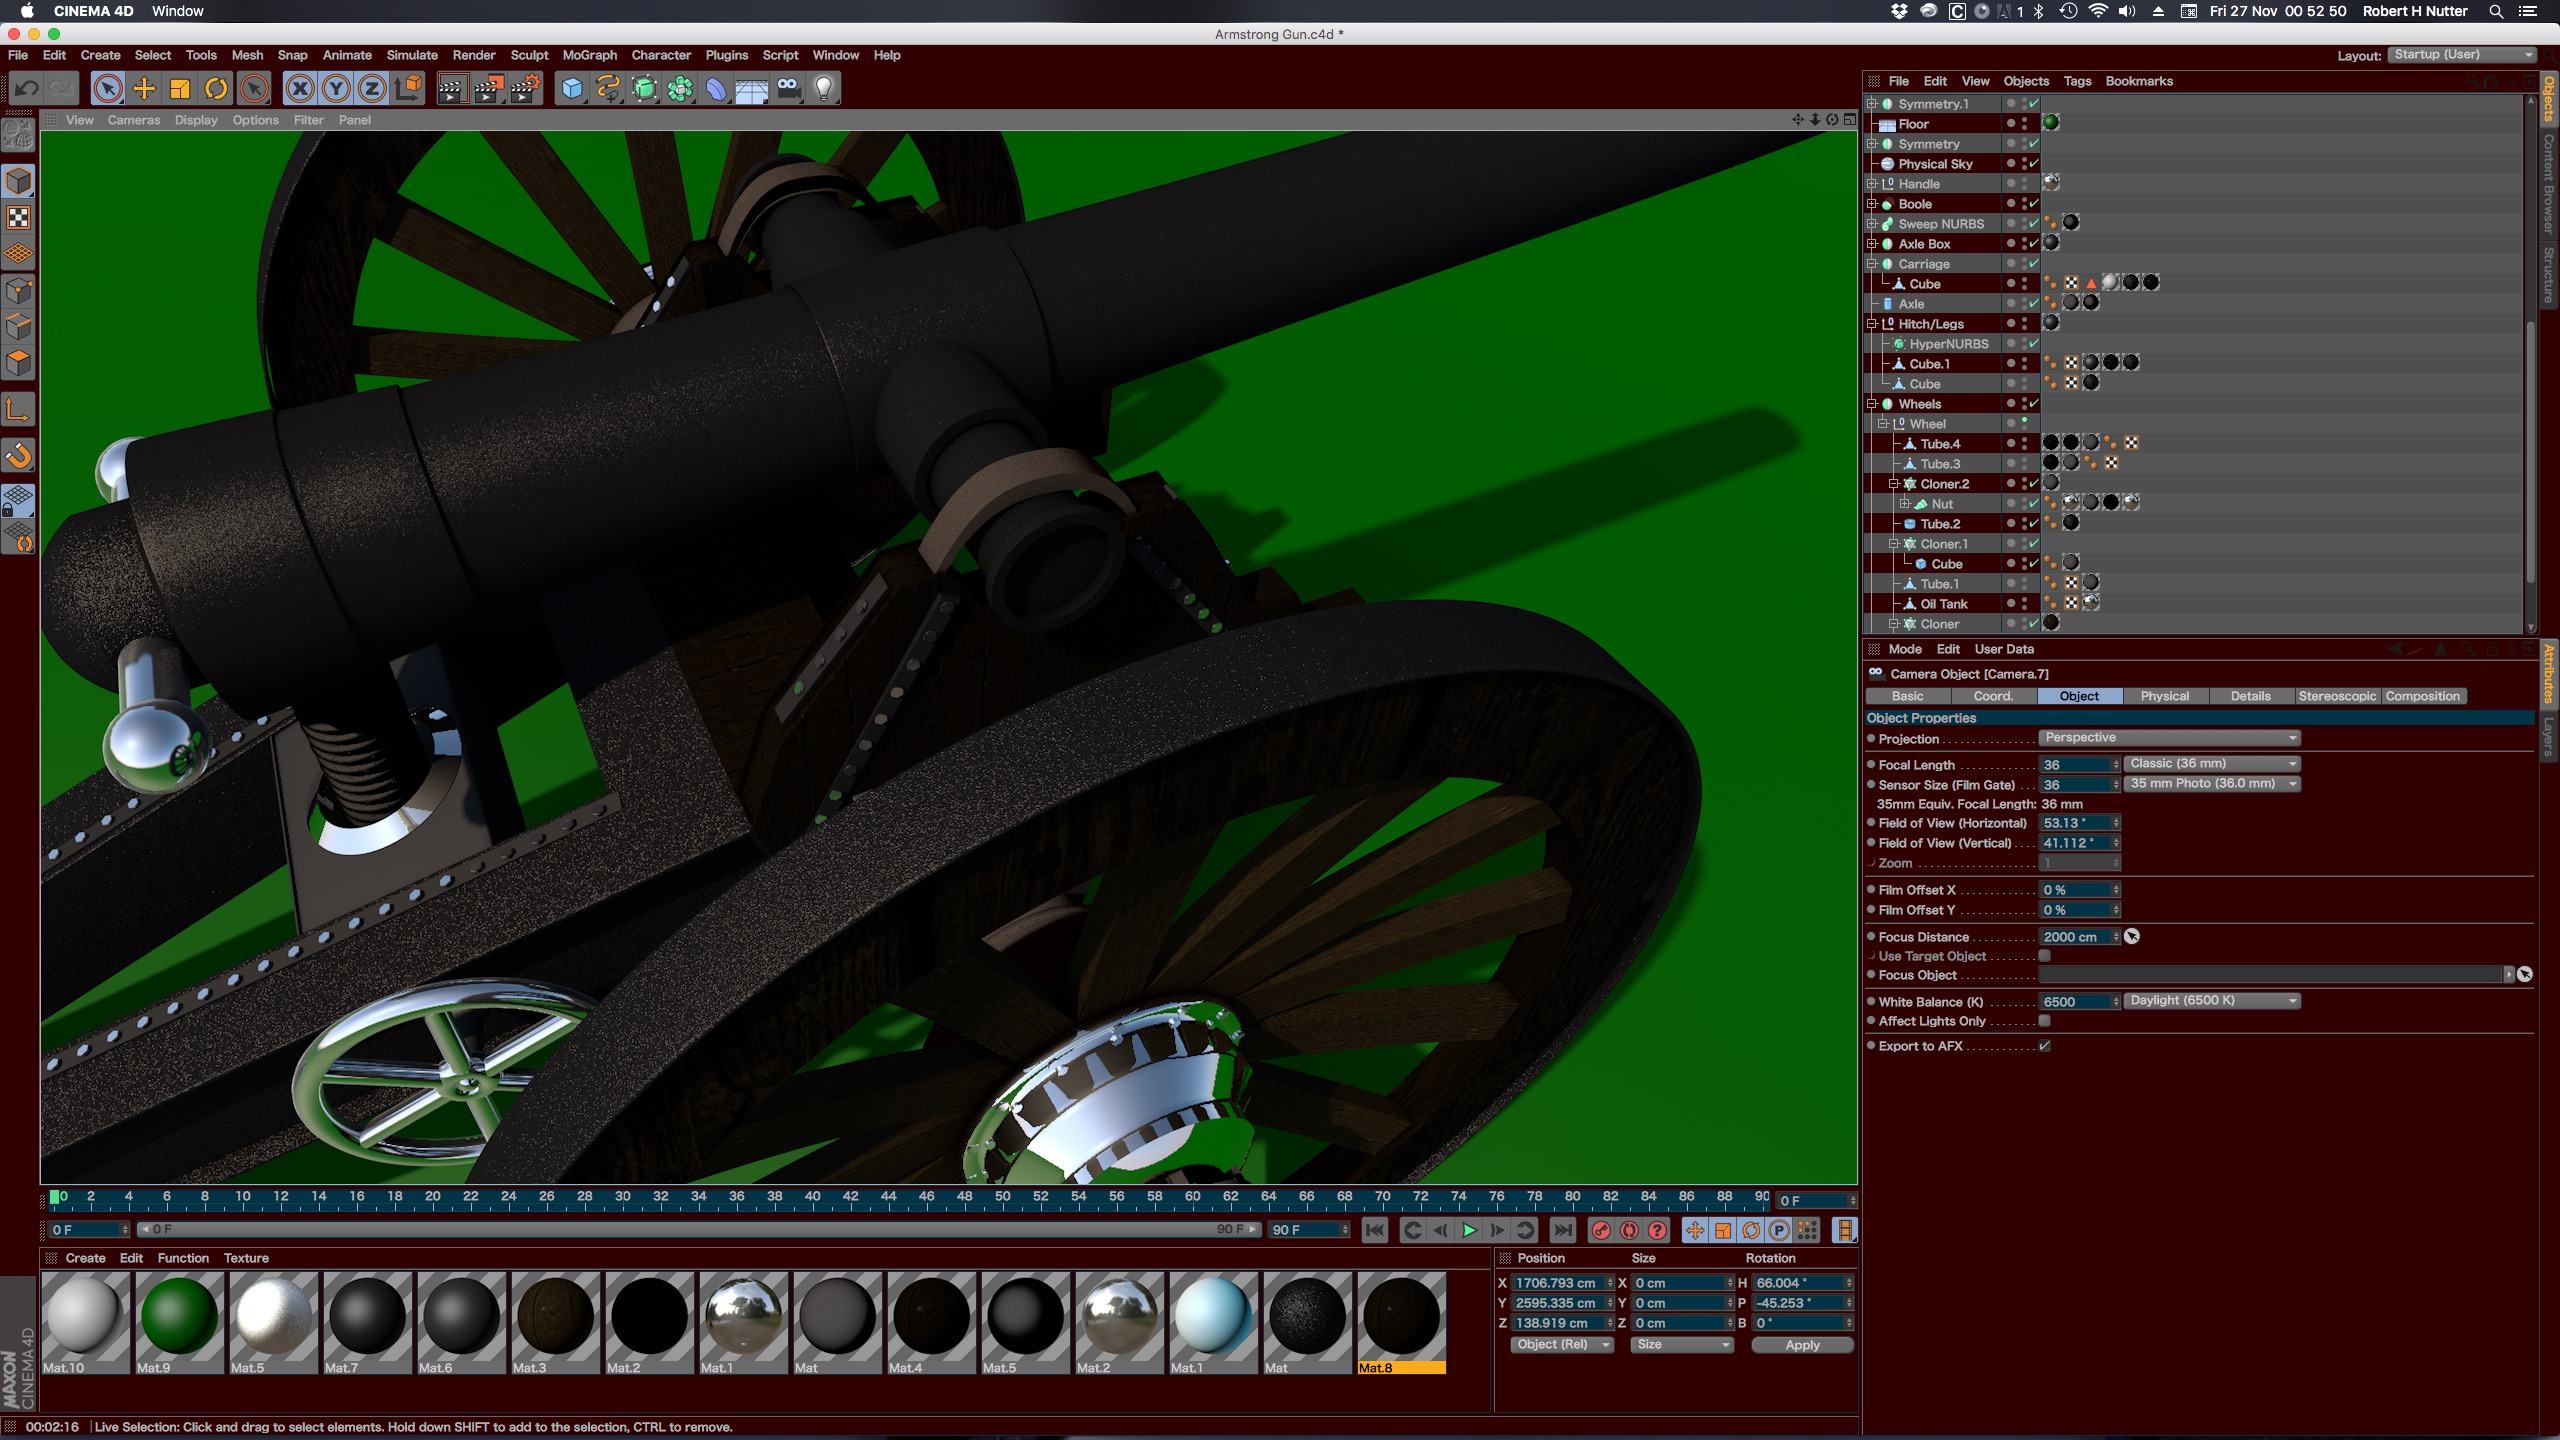Select the Mat.8 highlighted material

pos(1401,1322)
